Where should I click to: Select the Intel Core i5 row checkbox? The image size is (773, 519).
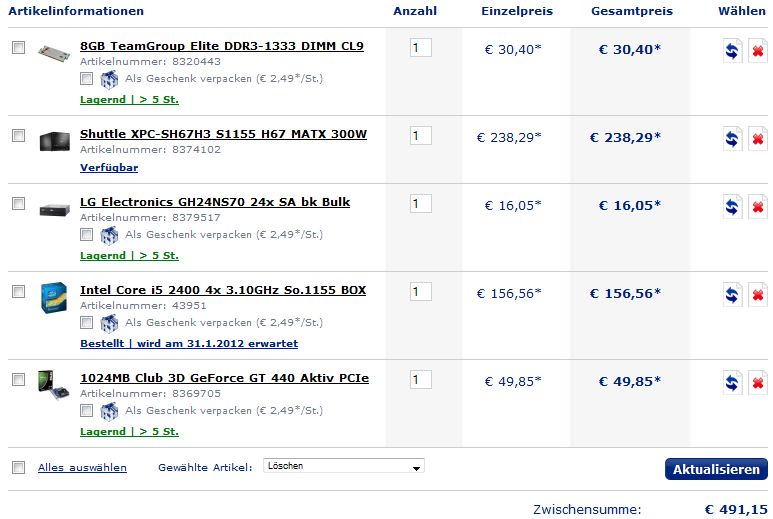point(19,291)
